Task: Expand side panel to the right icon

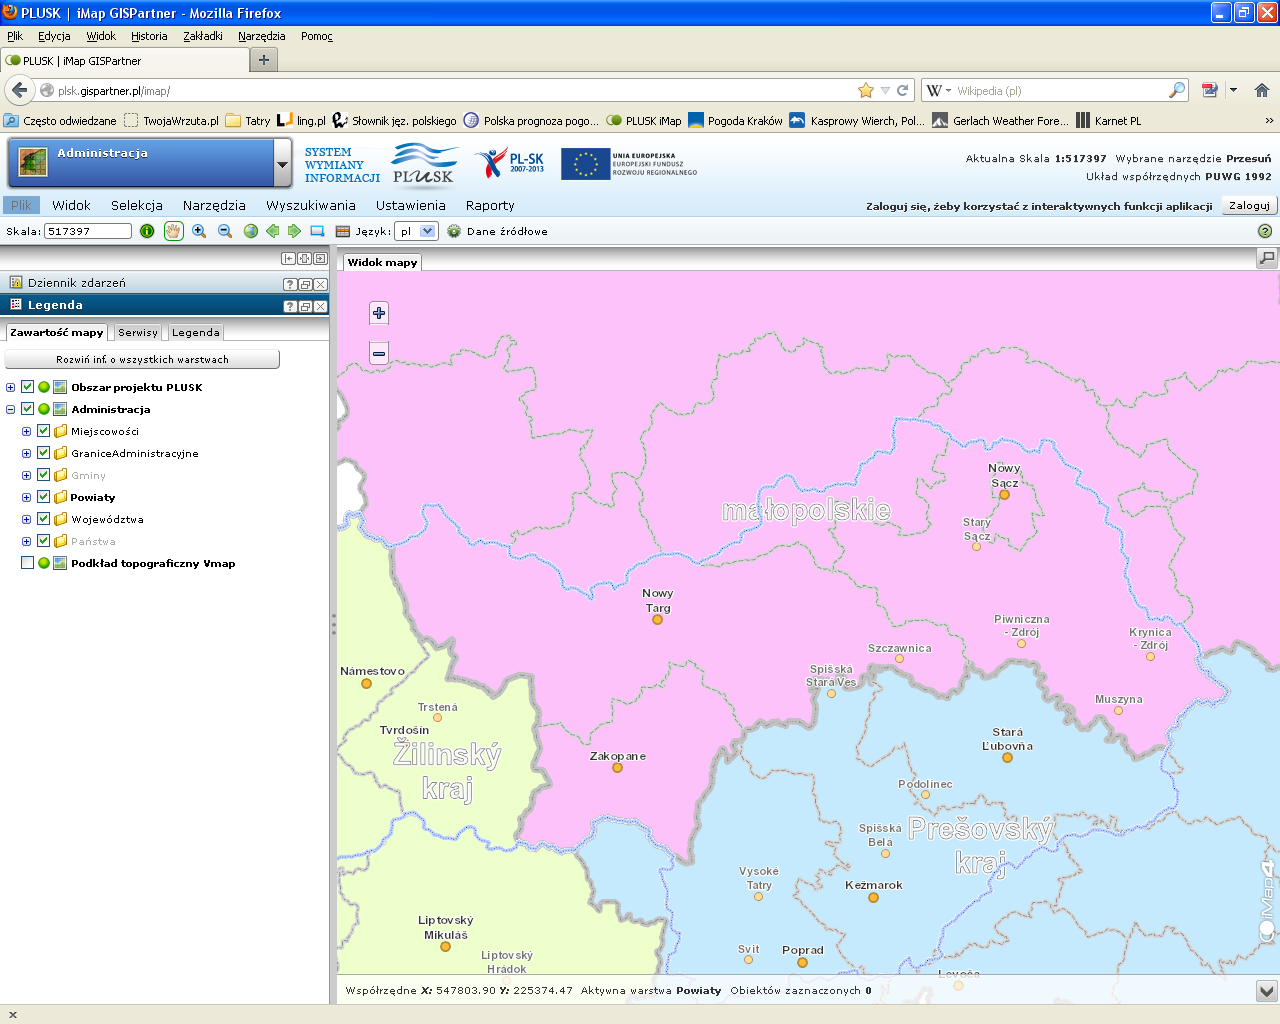Action: [x=320, y=258]
